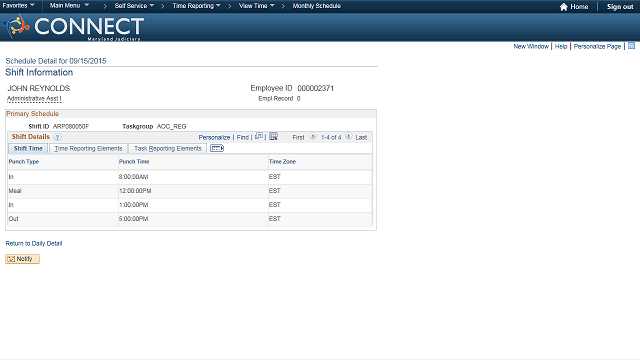
Task: Open the New Window link
Action: coord(531,47)
